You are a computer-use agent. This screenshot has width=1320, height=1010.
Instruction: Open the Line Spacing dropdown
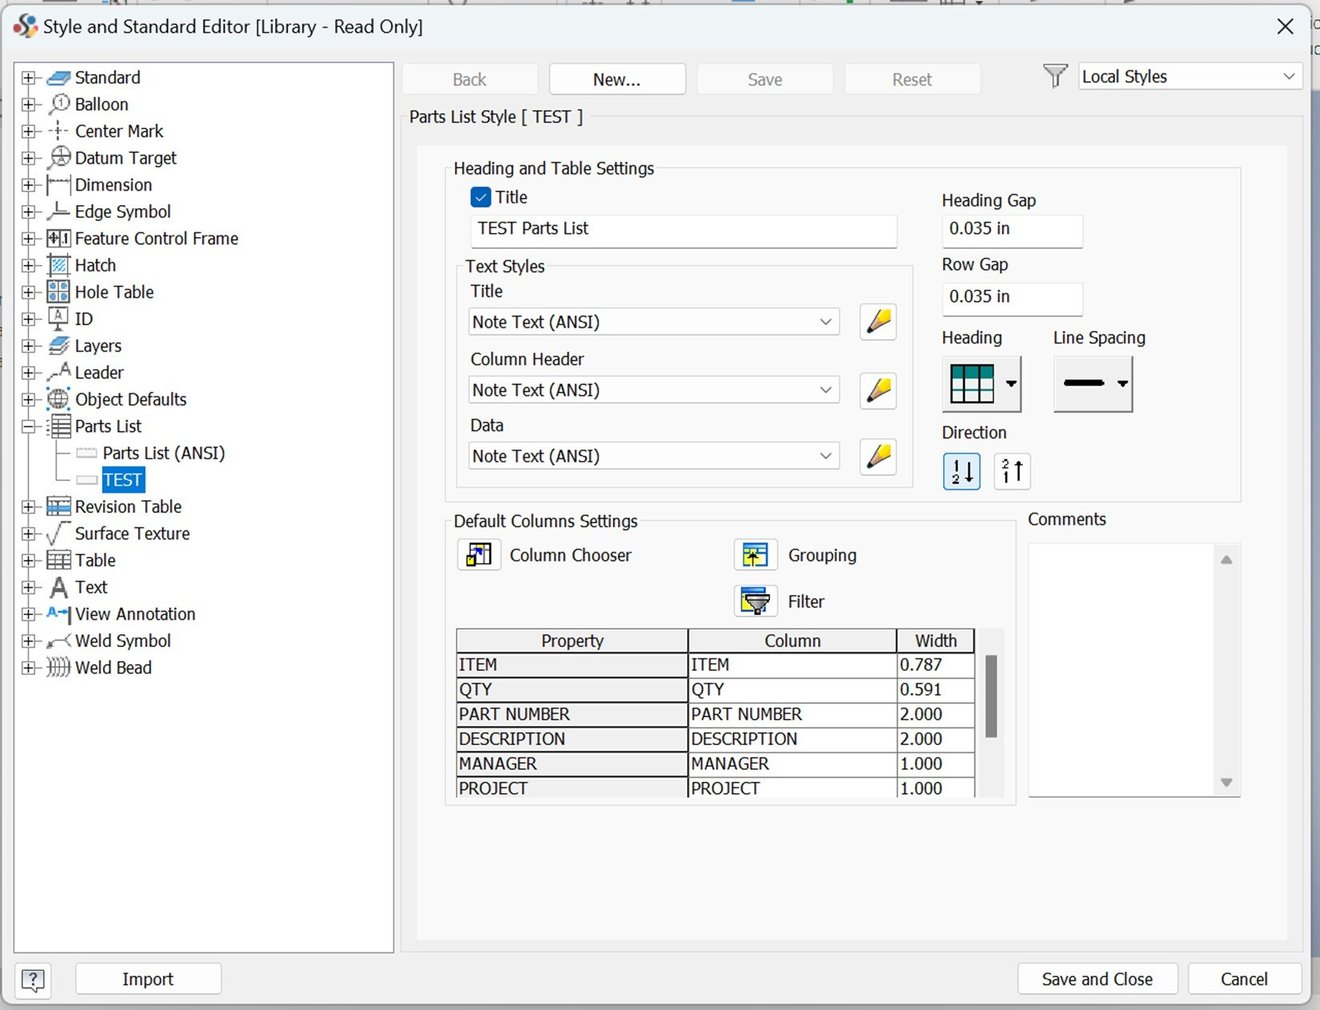click(x=1124, y=383)
